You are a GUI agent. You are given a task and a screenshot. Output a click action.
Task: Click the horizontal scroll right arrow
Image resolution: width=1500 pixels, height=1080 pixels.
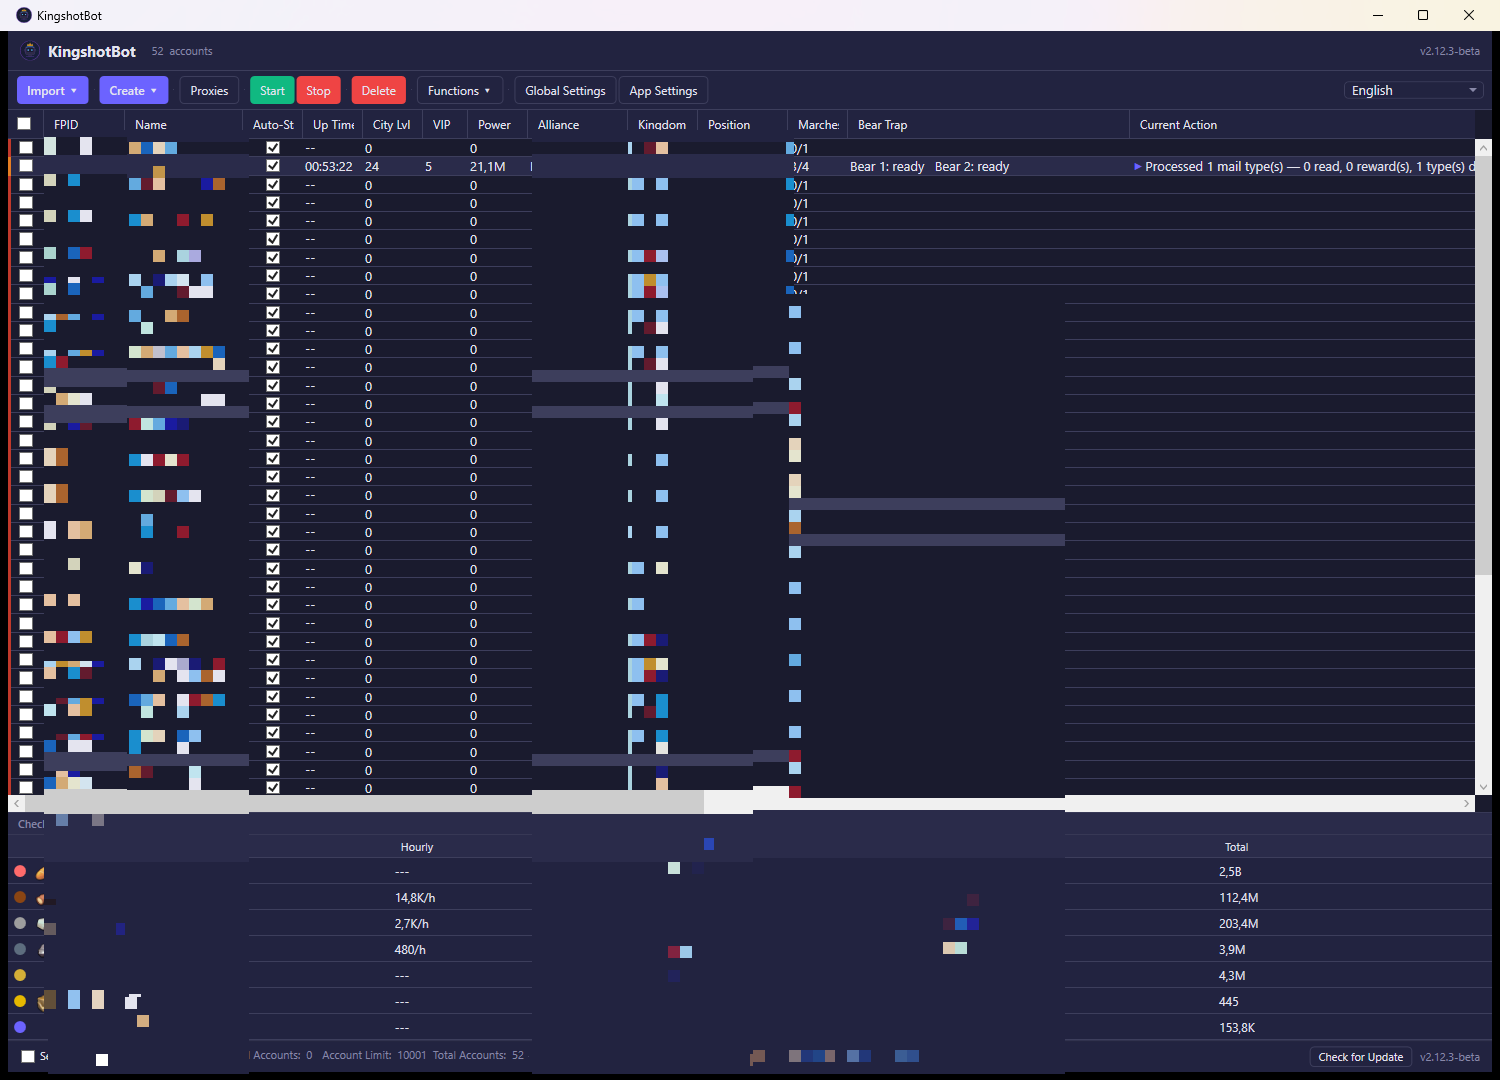(1467, 803)
